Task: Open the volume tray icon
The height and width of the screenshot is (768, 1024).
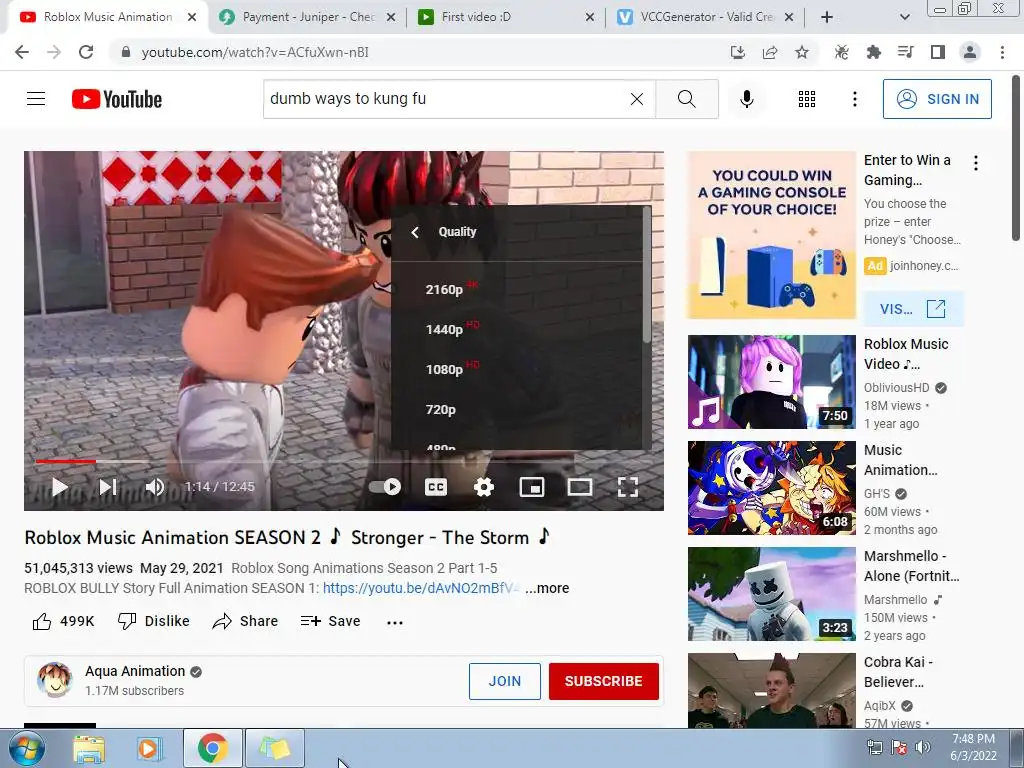Action: [923, 747]
